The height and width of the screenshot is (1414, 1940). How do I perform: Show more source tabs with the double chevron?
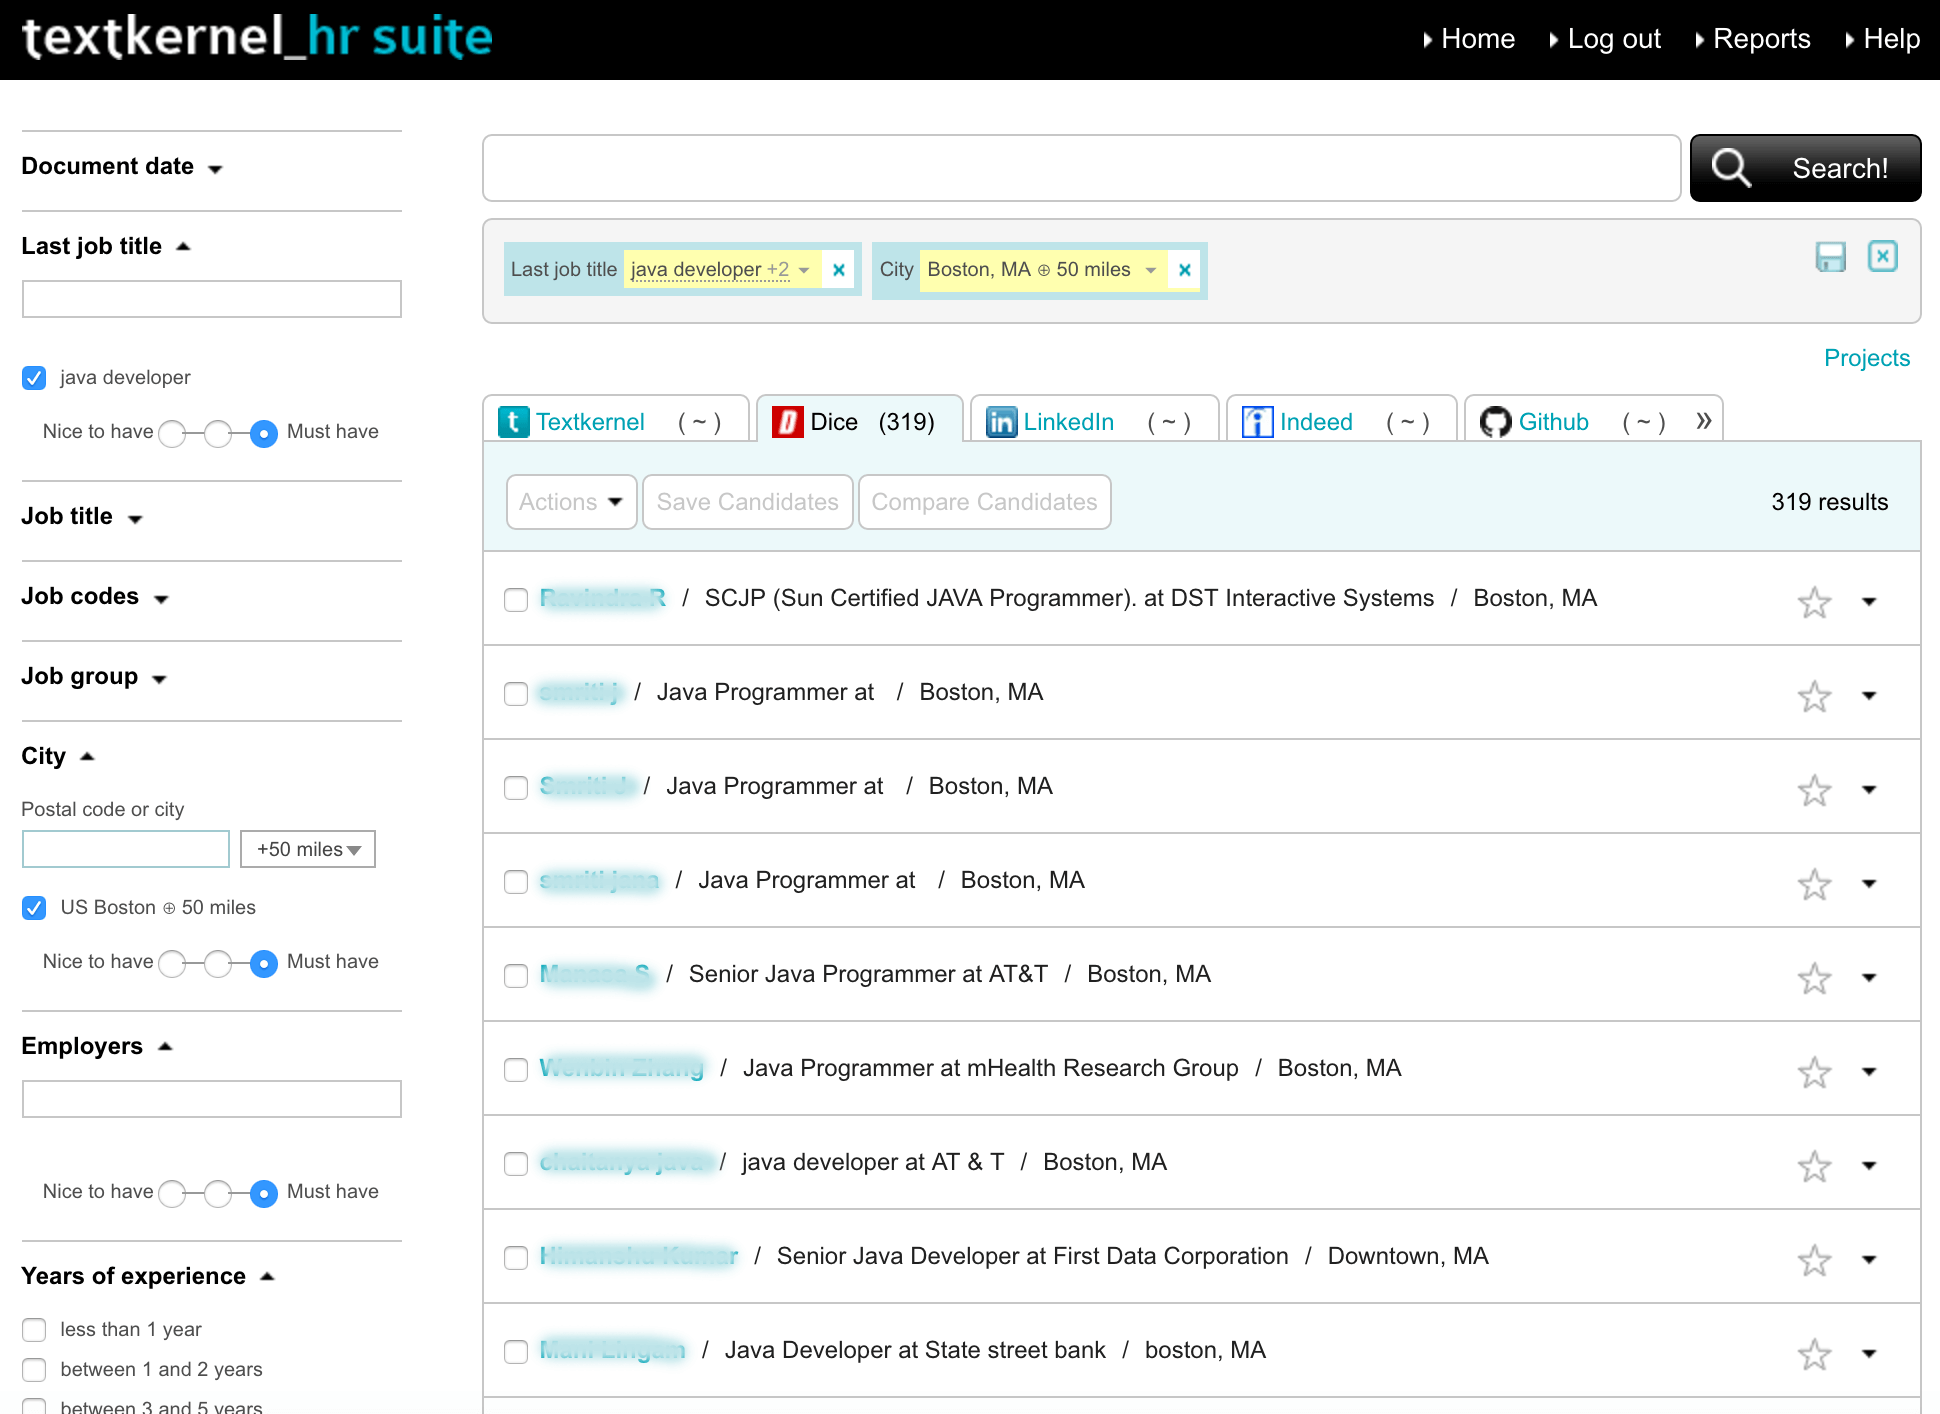click(1704, 420)
